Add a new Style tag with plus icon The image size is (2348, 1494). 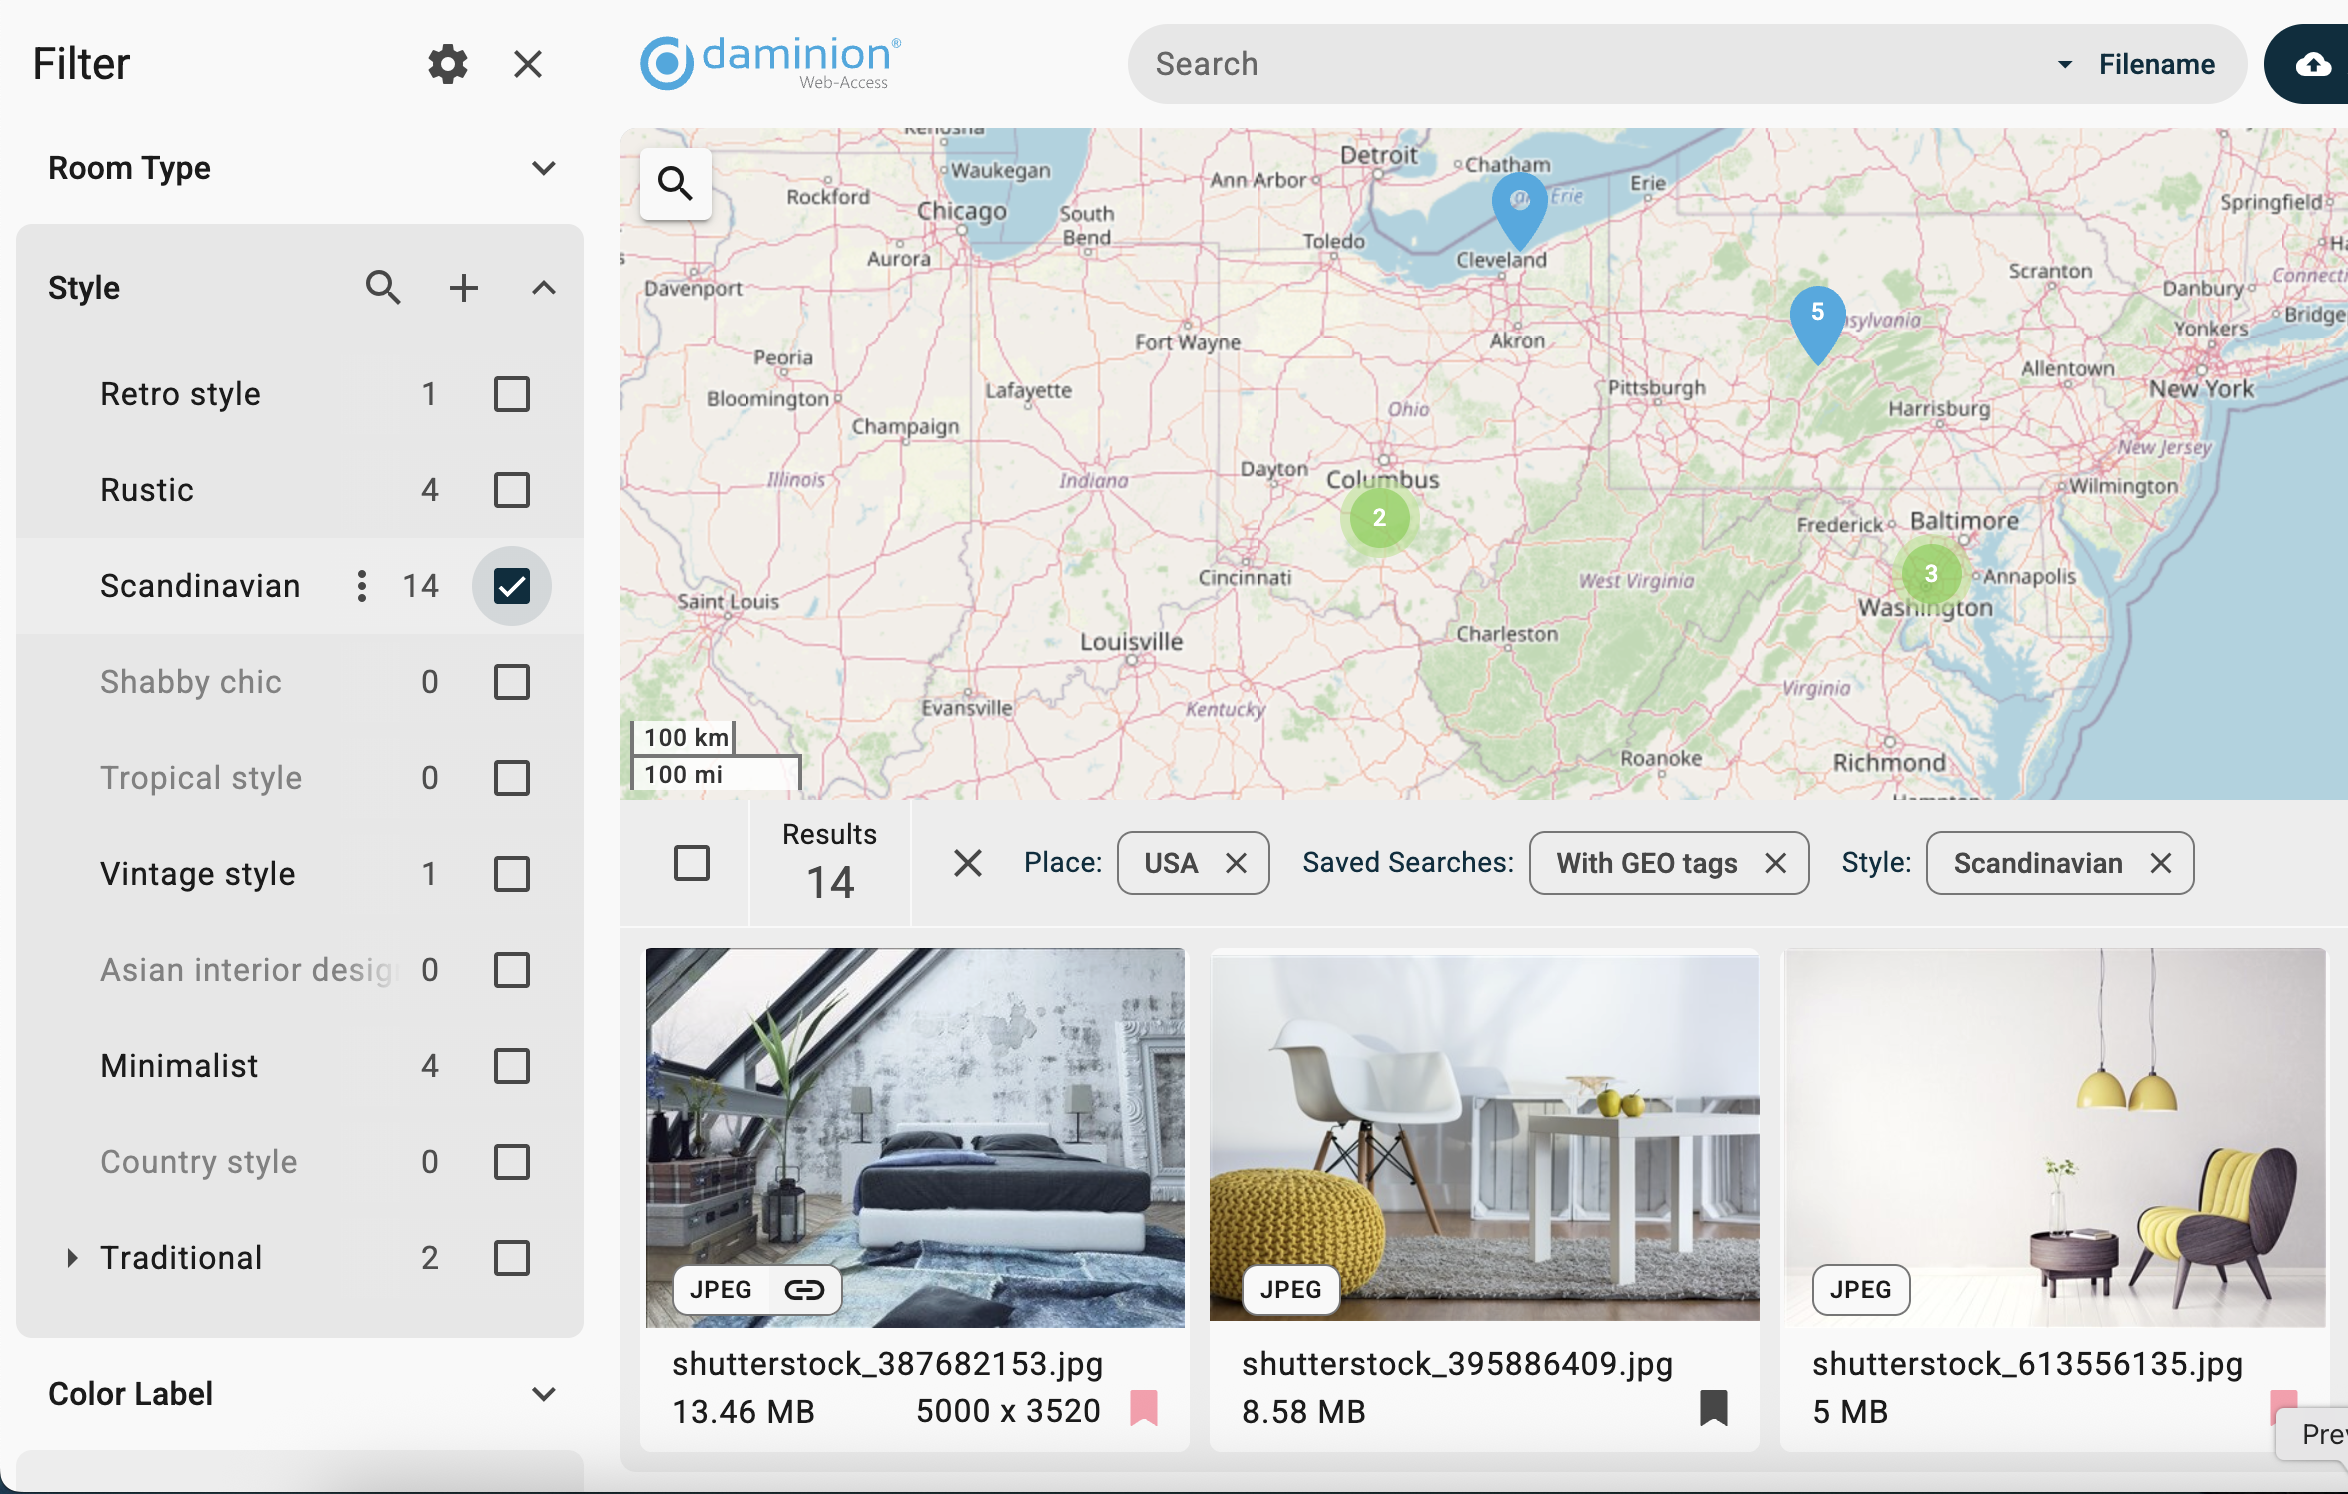click(463, 288)
